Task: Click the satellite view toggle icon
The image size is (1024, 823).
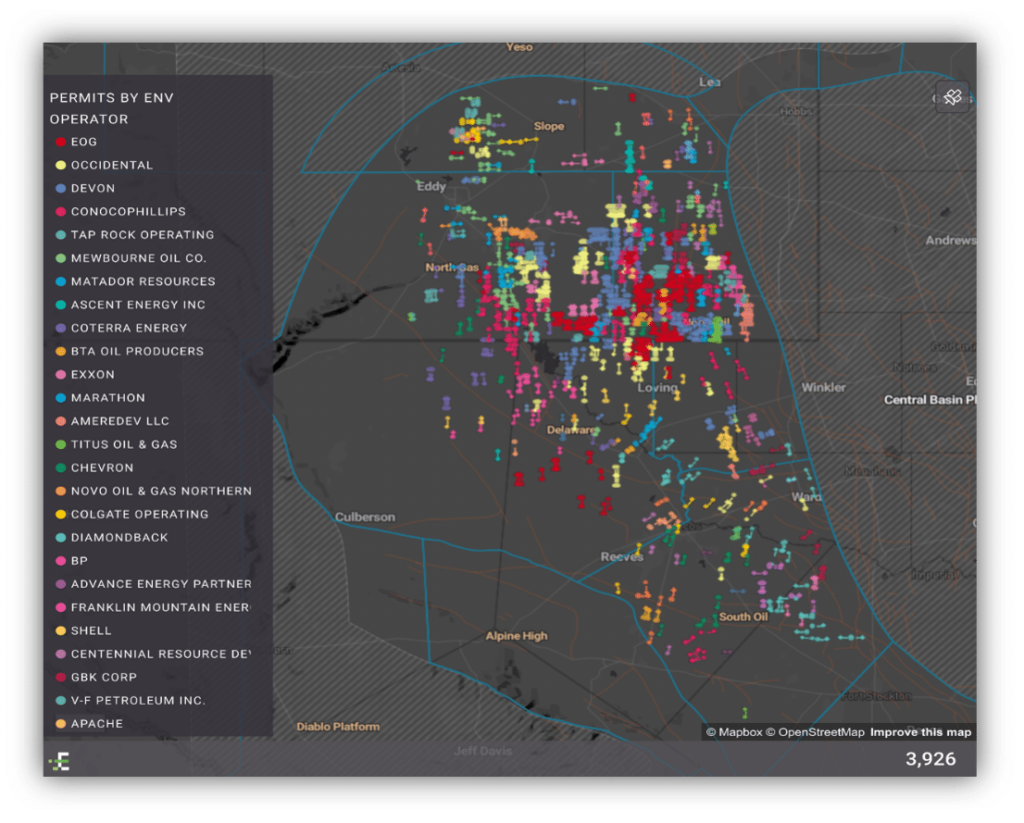Action: pyautogui.click(x=952, y=97)
